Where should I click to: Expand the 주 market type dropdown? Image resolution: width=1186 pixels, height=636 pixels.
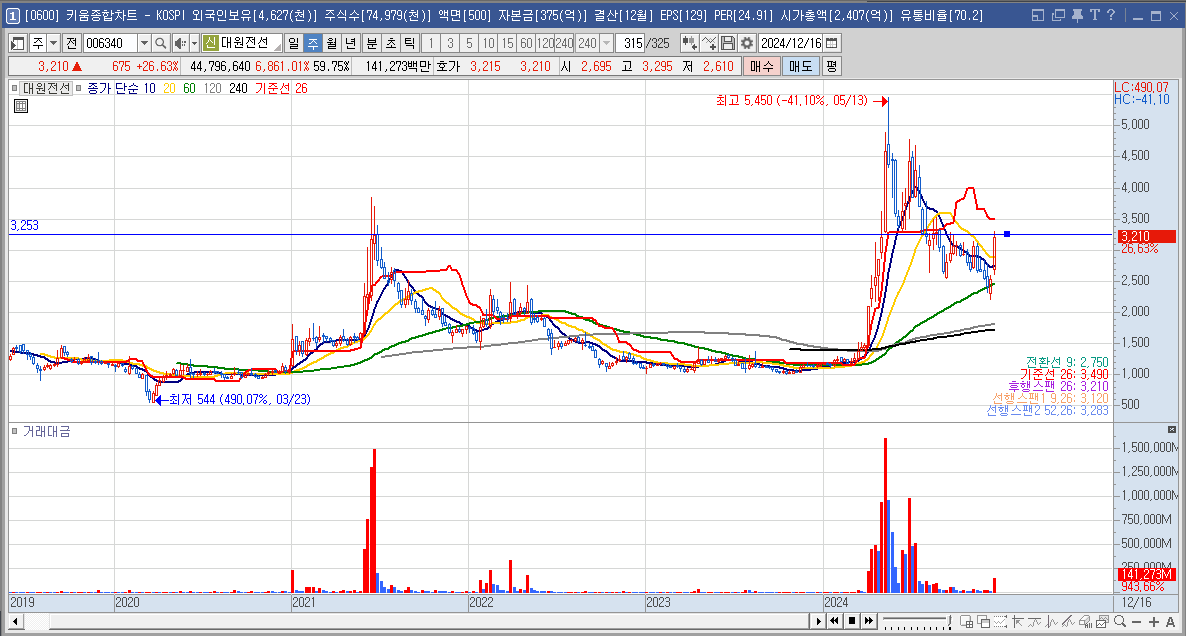tap(53, 44)
